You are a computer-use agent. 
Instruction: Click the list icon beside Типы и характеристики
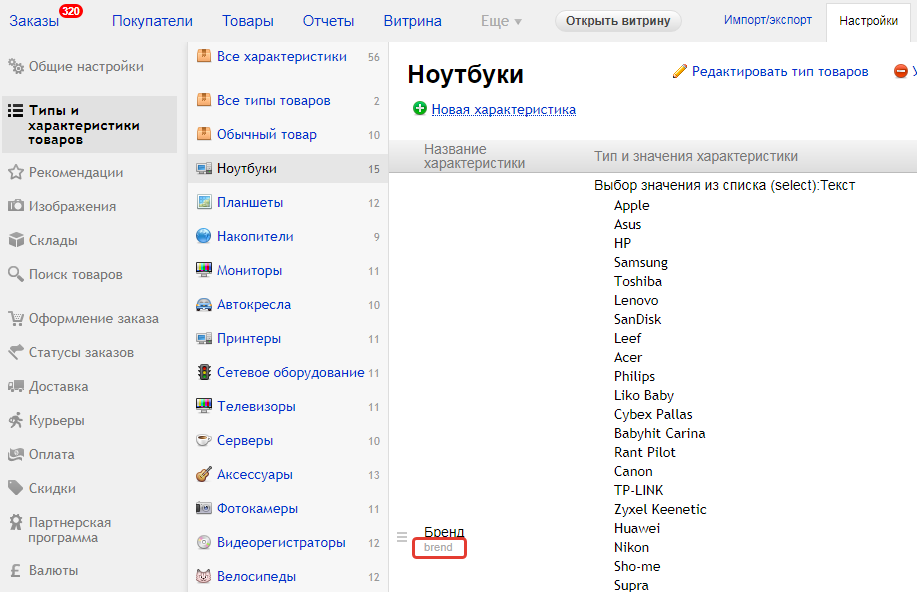(16, 111)
